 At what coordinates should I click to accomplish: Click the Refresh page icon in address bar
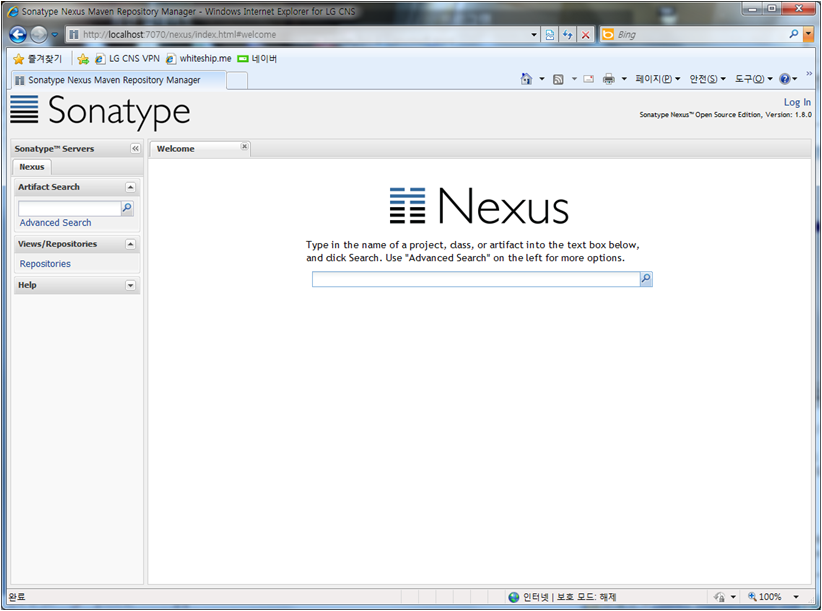click(x=567, y=34)
